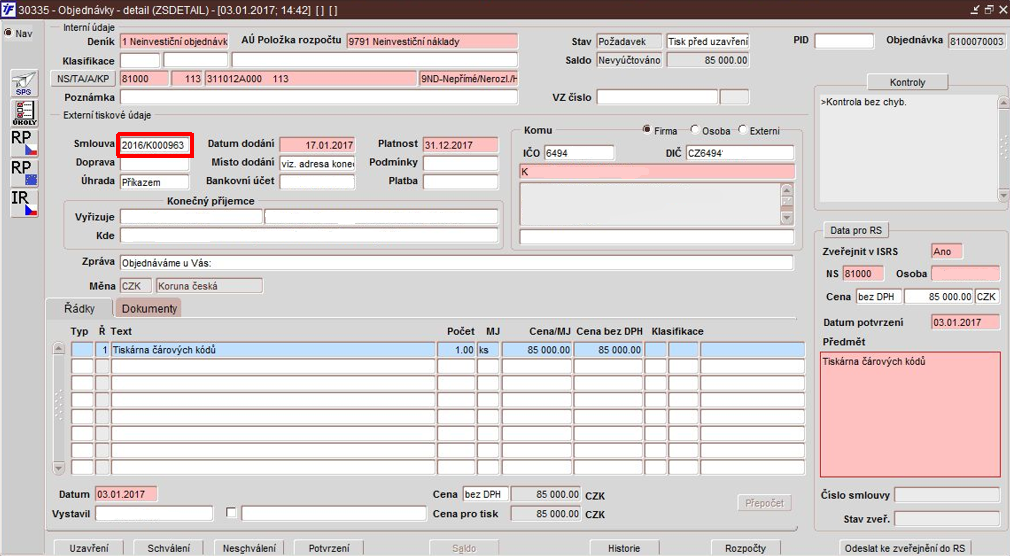
Task: Select the Osoba radio button
Action: click(694, 130)
